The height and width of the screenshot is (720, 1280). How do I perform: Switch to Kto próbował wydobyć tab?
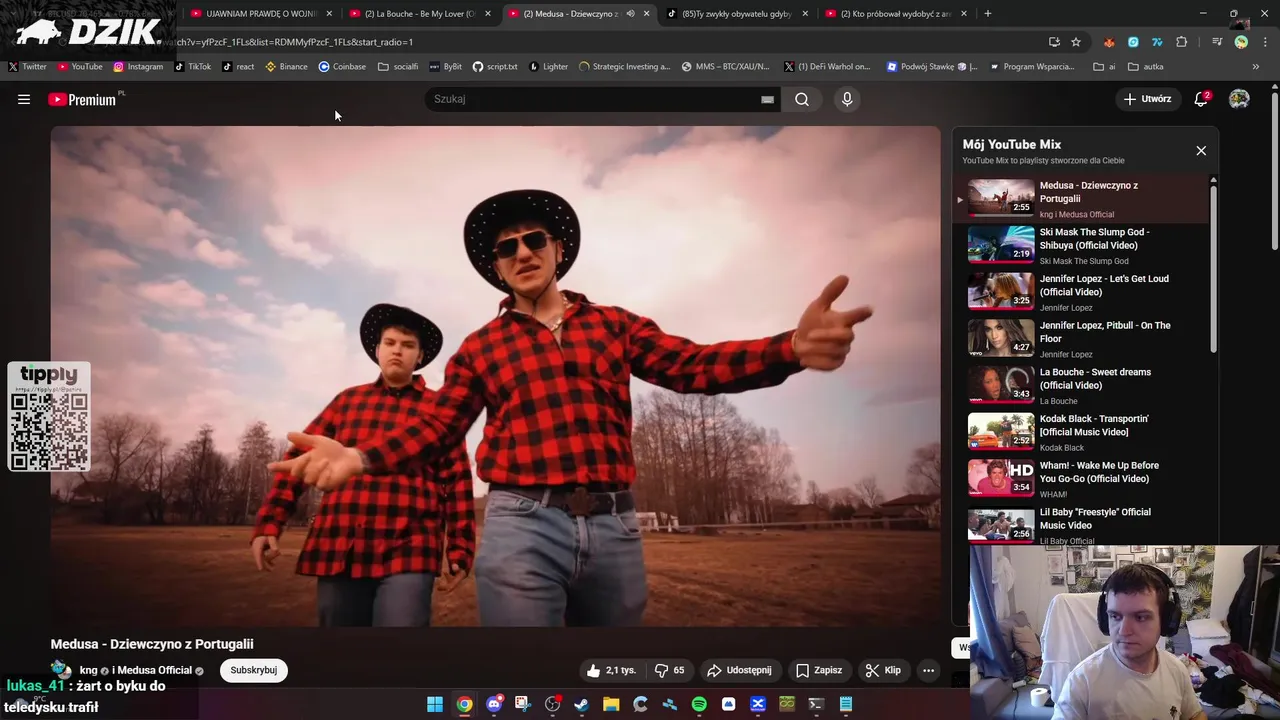point(896,13)
